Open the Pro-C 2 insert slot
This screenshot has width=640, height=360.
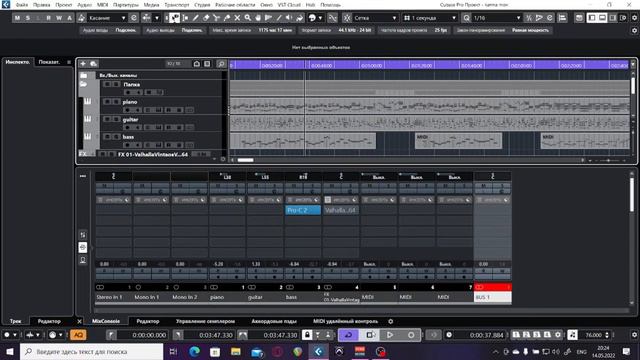tap(302, 210)
